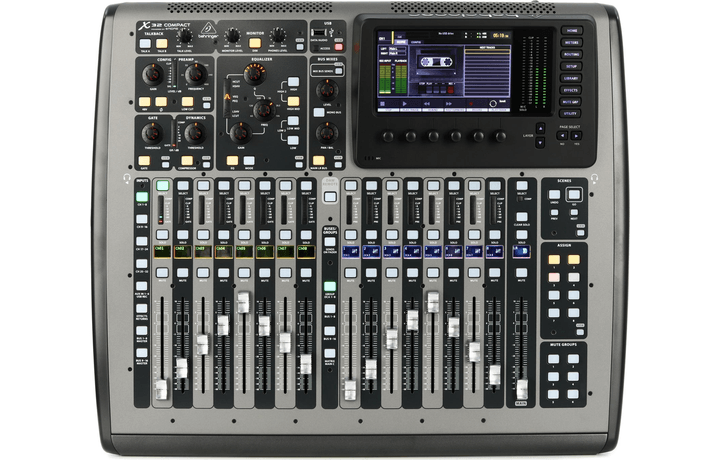
Task: Select the Matrix Main C layer button
Action: [330, 353]
